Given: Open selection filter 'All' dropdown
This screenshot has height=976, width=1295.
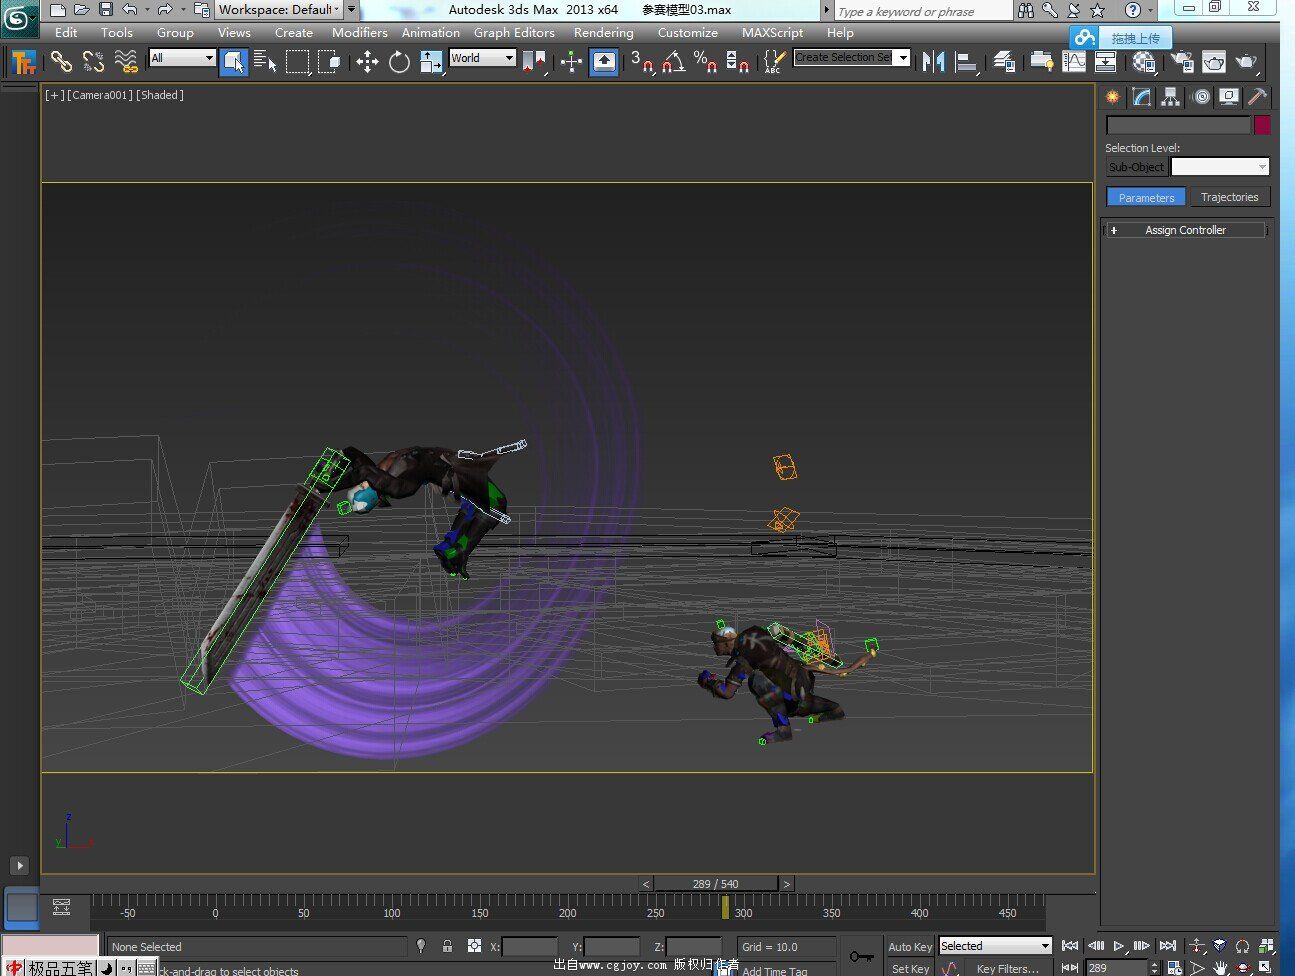Looking at the screenshot, I should point(182,58).
